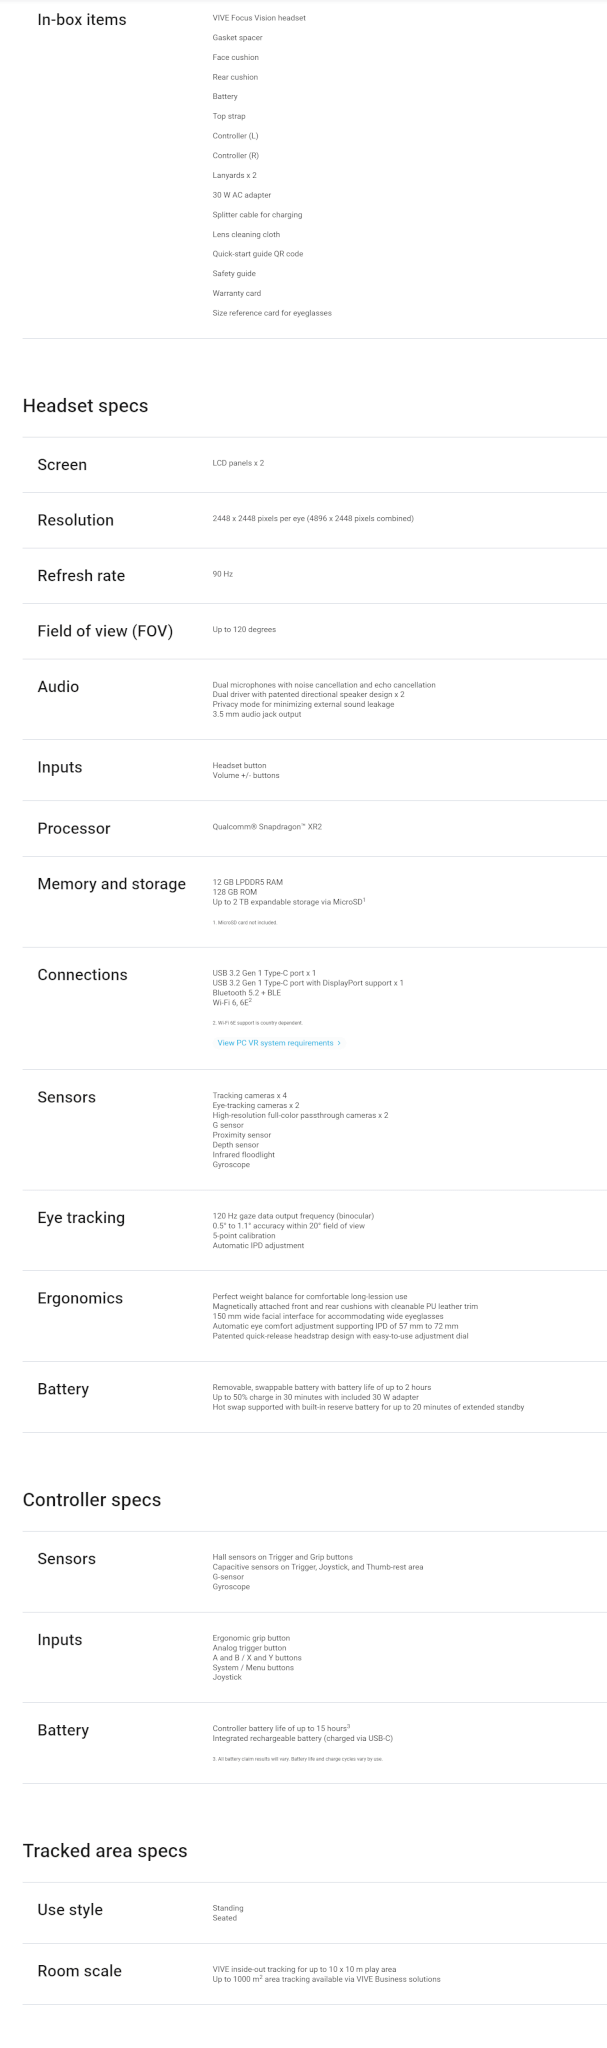Viewport: 607px width, 2048px height.
Task: Click the Eye tracking row label
Action: 81,1218
